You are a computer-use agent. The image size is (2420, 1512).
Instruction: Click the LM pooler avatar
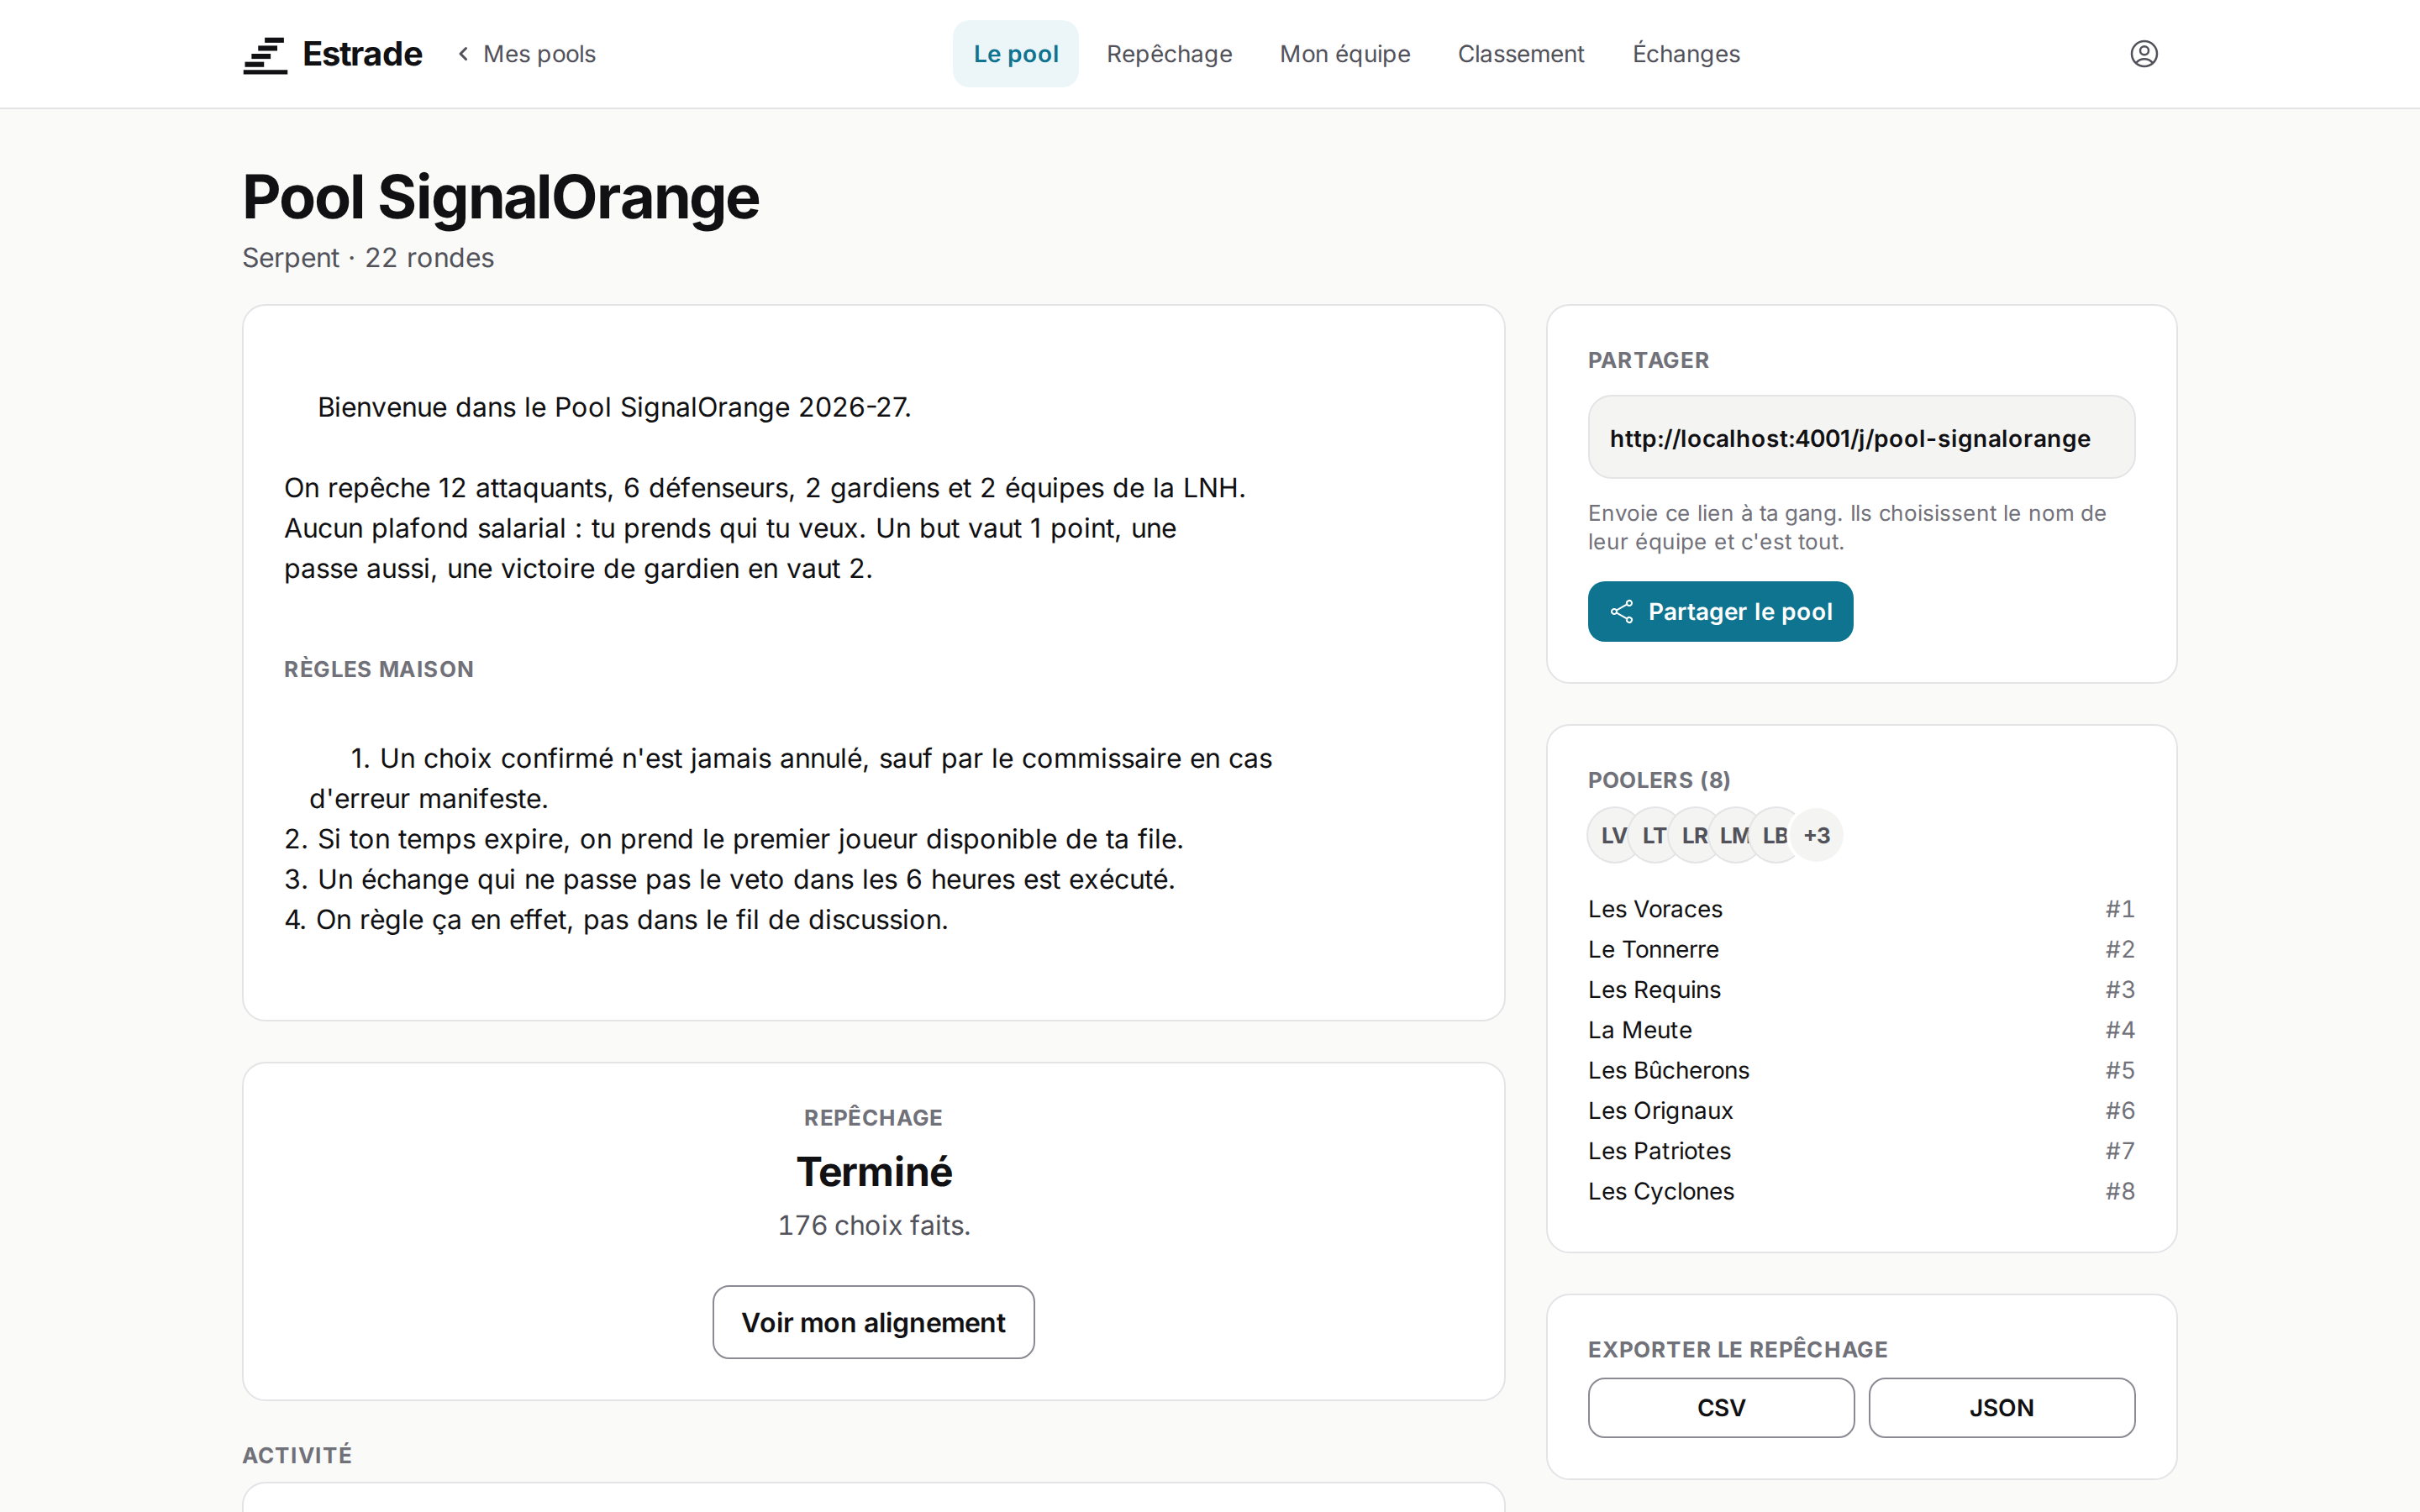point(1735,835)
